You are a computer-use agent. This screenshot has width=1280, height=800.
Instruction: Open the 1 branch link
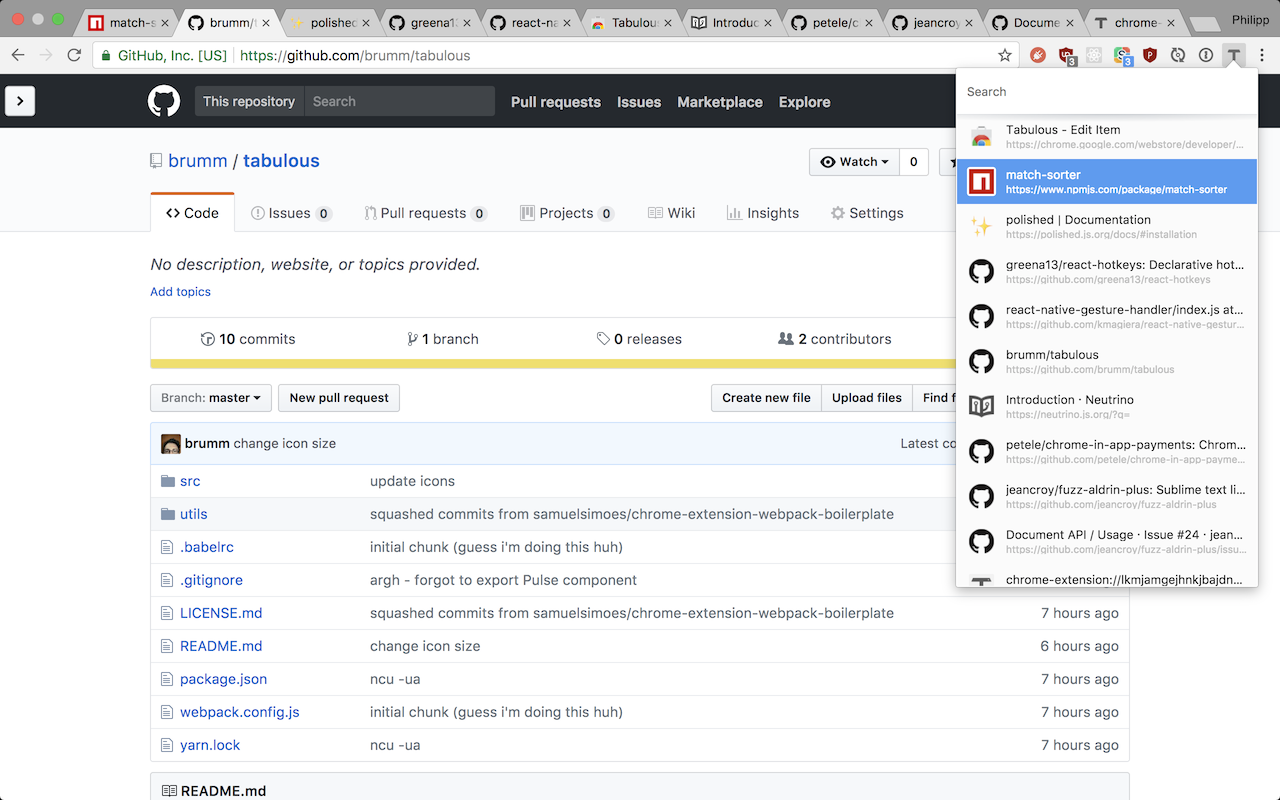443,339
